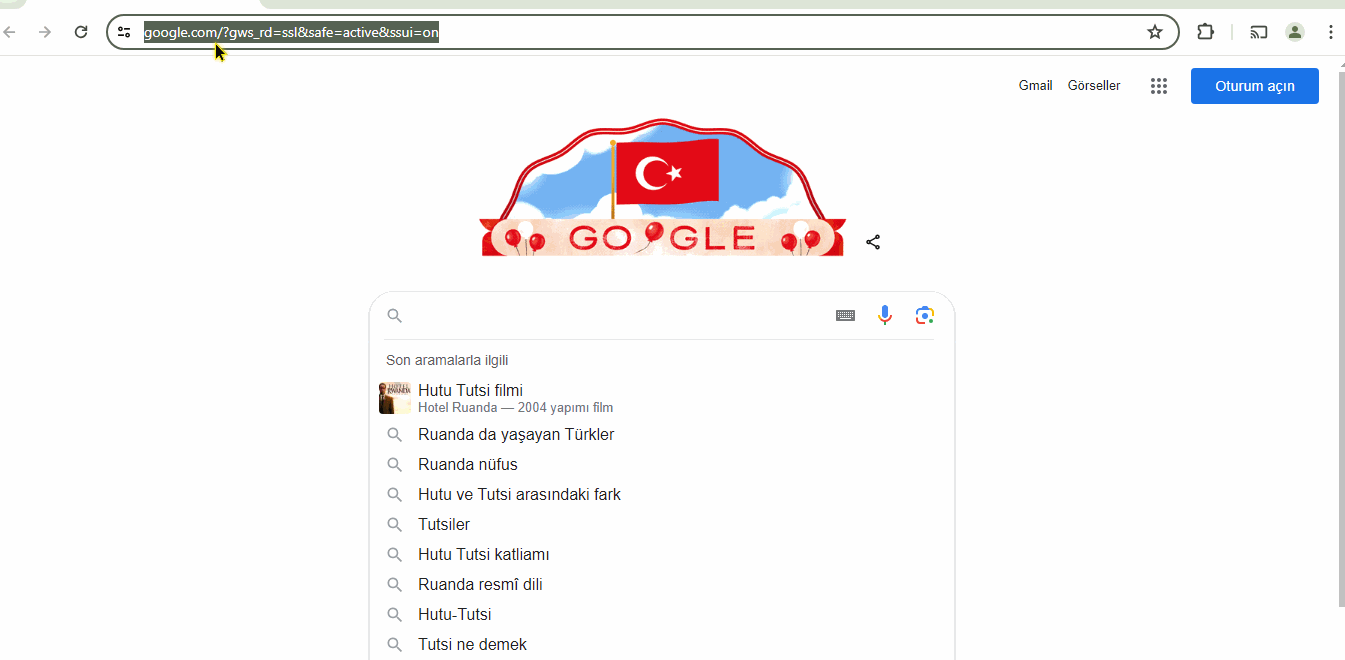Click the magnifier beside Ruanda nüfus

coord(395,465)
